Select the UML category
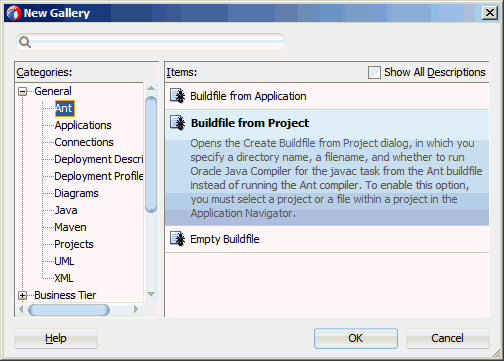 (x=64, y=261)
